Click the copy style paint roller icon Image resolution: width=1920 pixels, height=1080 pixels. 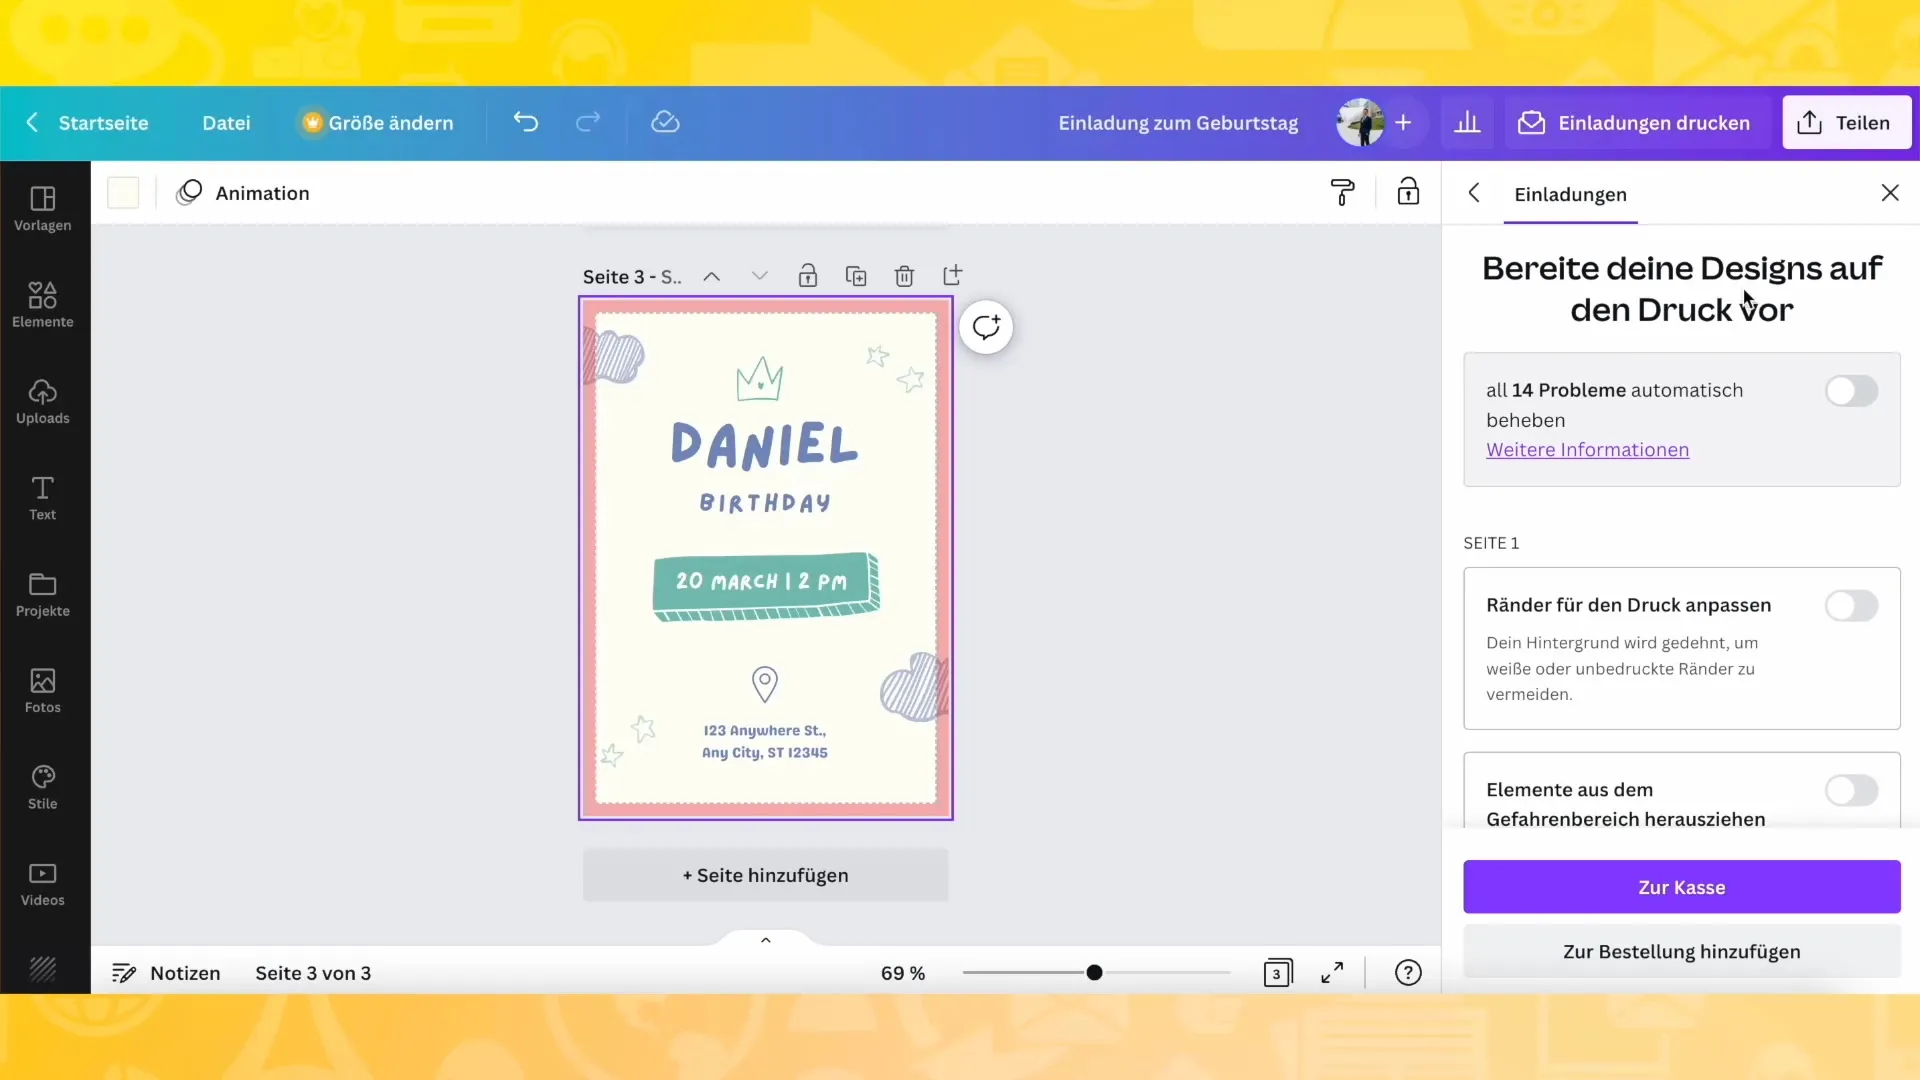[x=1343, y=192]
